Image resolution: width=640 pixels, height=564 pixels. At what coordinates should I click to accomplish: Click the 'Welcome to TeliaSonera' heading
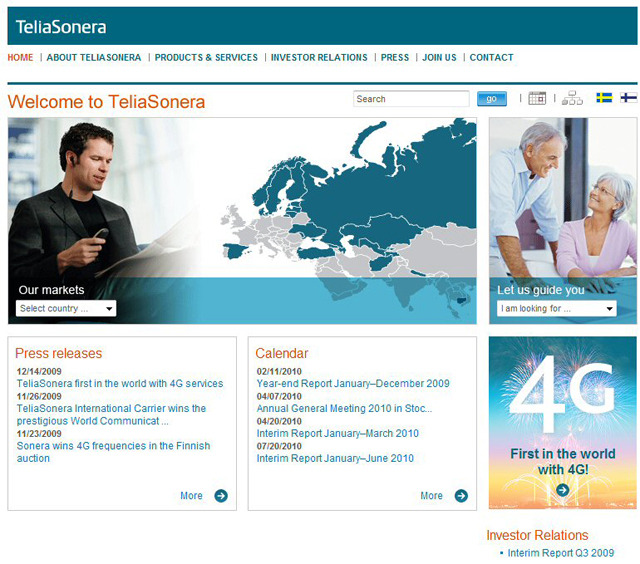tap(106, 102)
